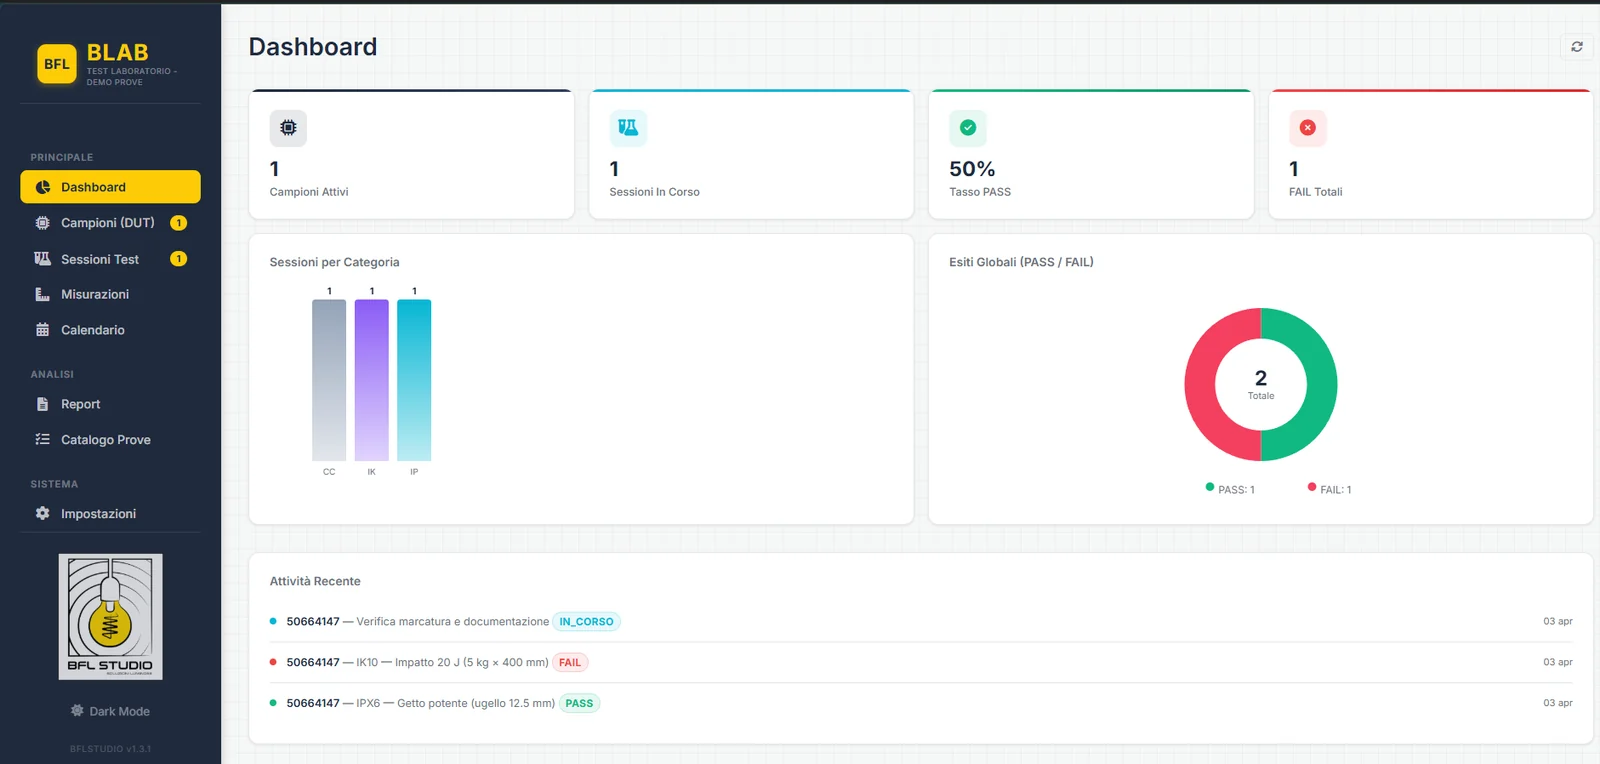Click the Dashboard pie chart sidebar icon
This screenshot has width=1600, height=764.
point(43,187)
